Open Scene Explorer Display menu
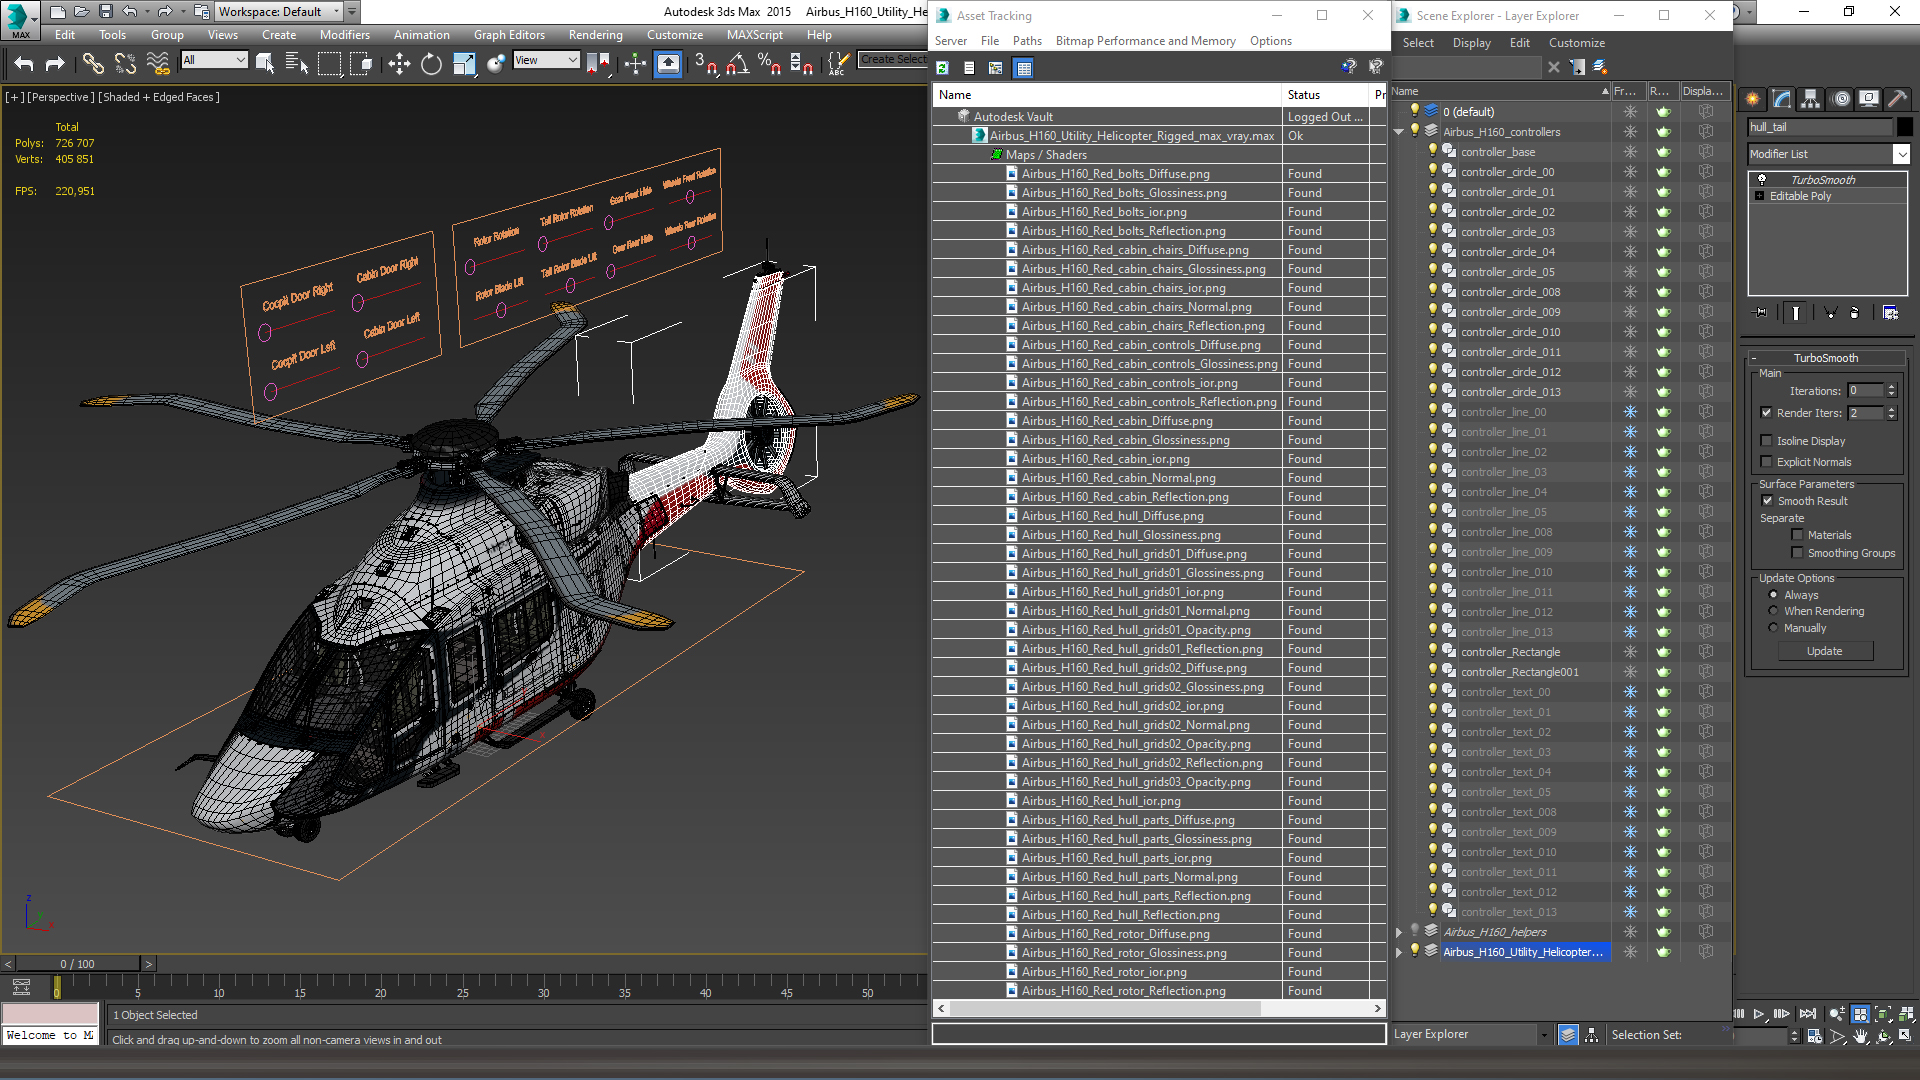This screenshot has width=1920, height=1080. point(1471,43)
